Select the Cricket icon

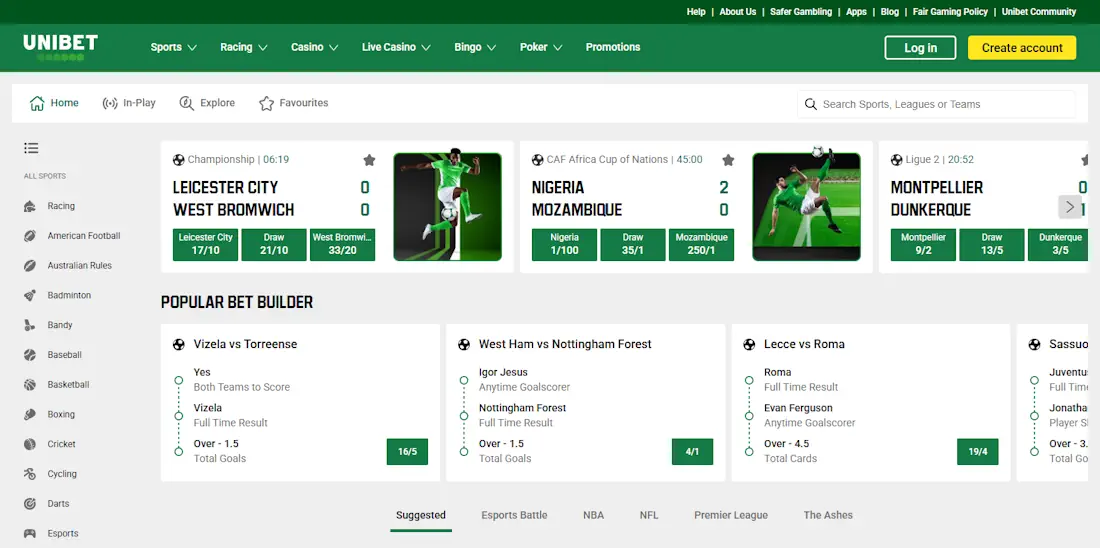tap(29, 444)
